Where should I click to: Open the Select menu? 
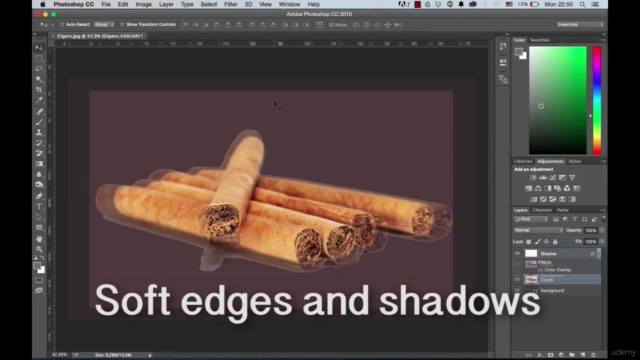coord(209,4)
